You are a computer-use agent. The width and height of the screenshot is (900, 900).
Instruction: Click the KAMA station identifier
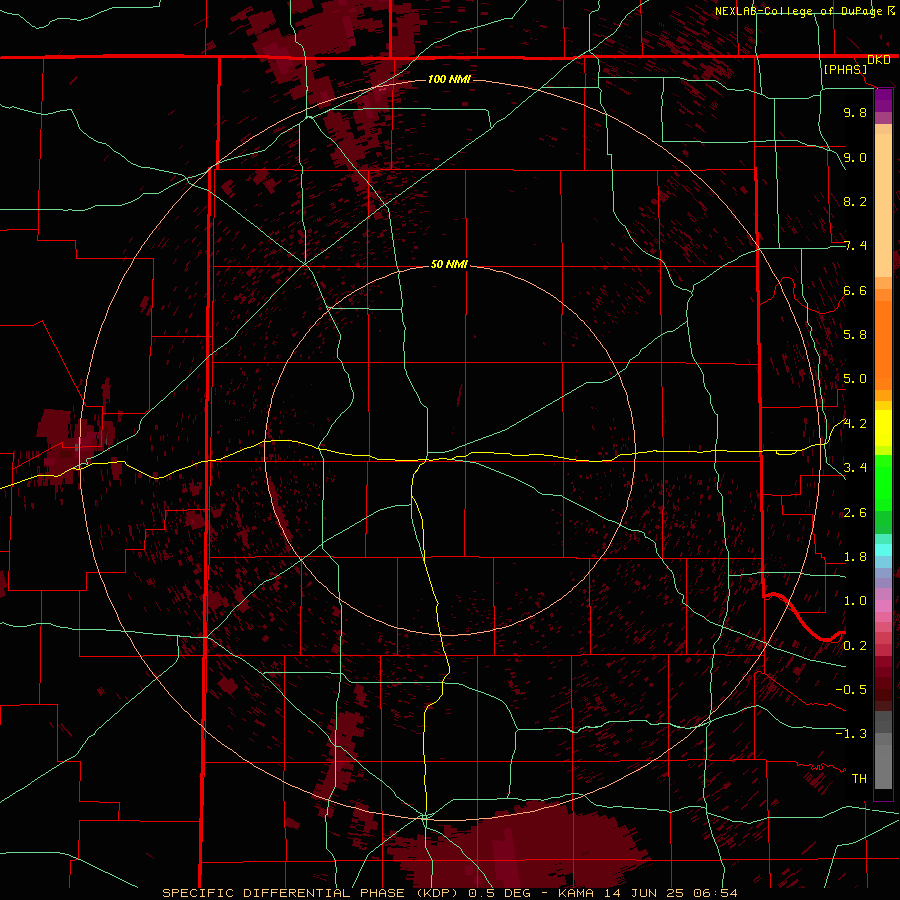click(x=576, y=893)
